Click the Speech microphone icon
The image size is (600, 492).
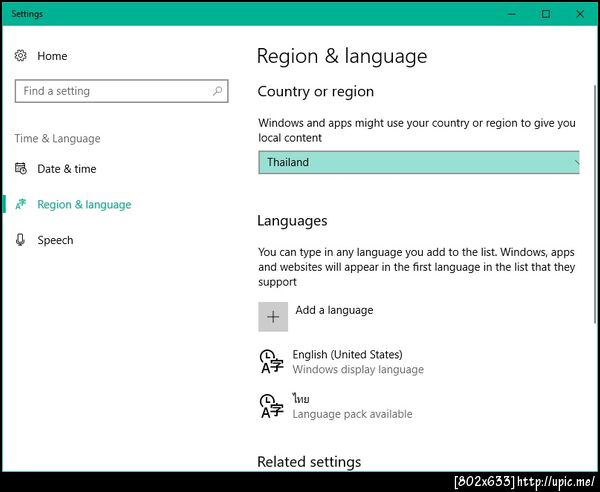(x=20, y=240)
